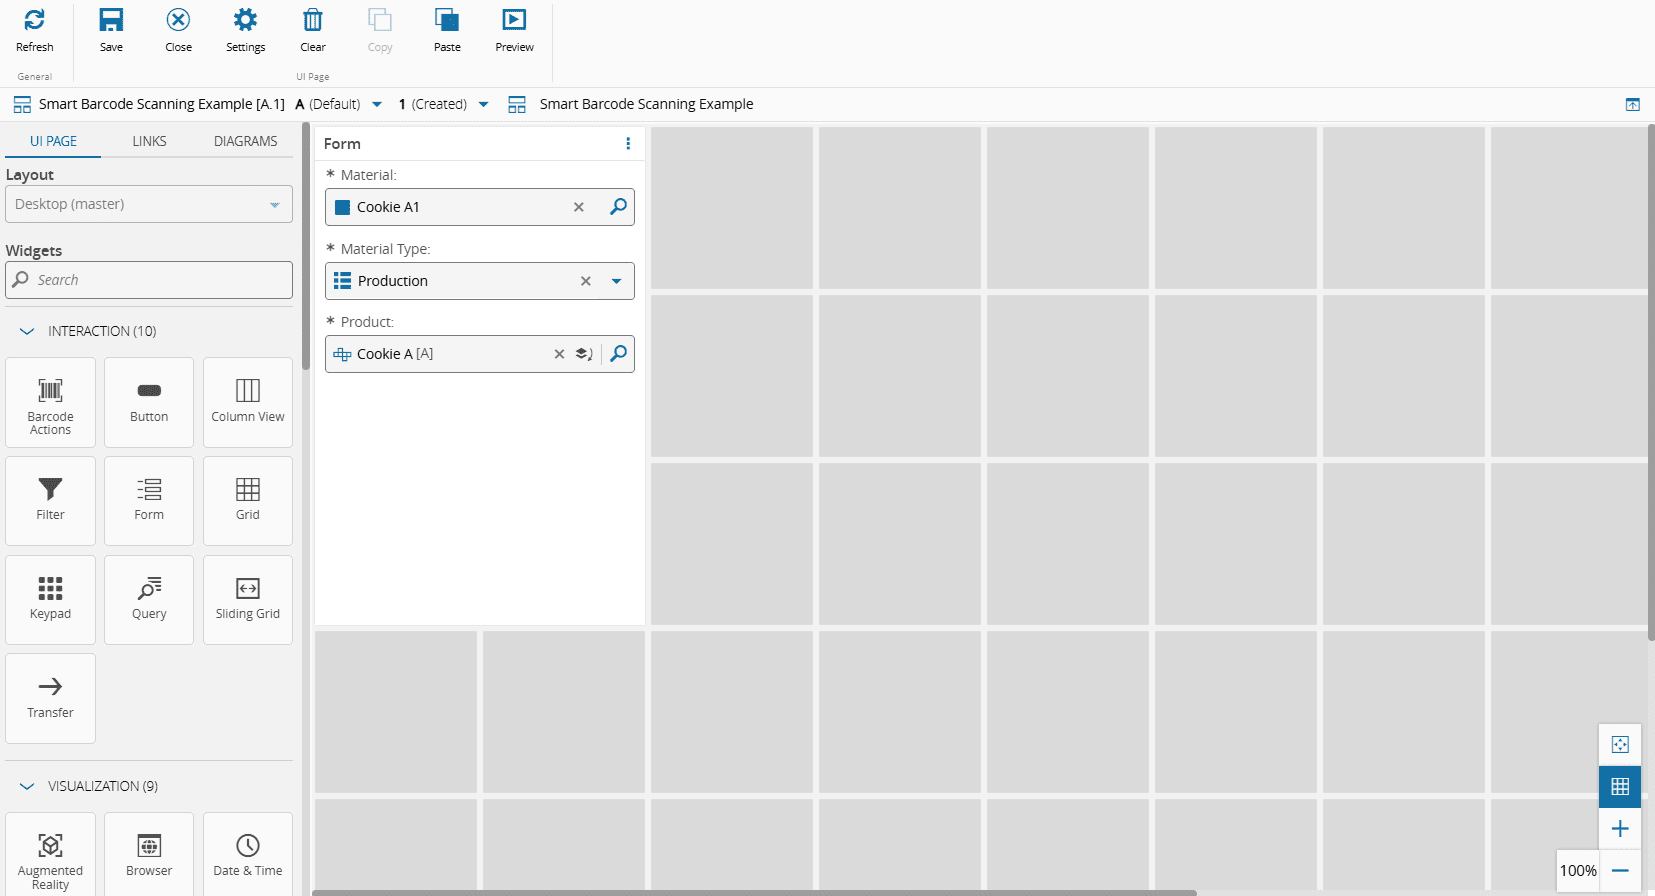The width and height of the screenshot is (1655, 896).
Task: Switch to the UI PAGE tab
Action: pos(53,141)
